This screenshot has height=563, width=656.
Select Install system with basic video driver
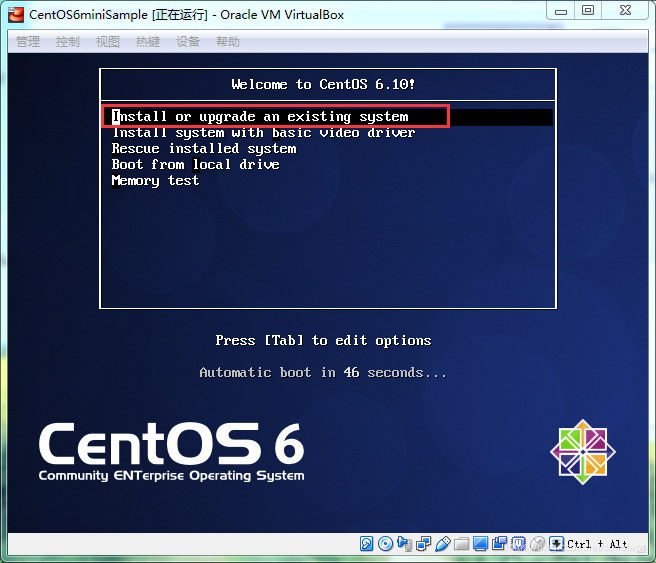pyautogui.click(x=264, y=133)
